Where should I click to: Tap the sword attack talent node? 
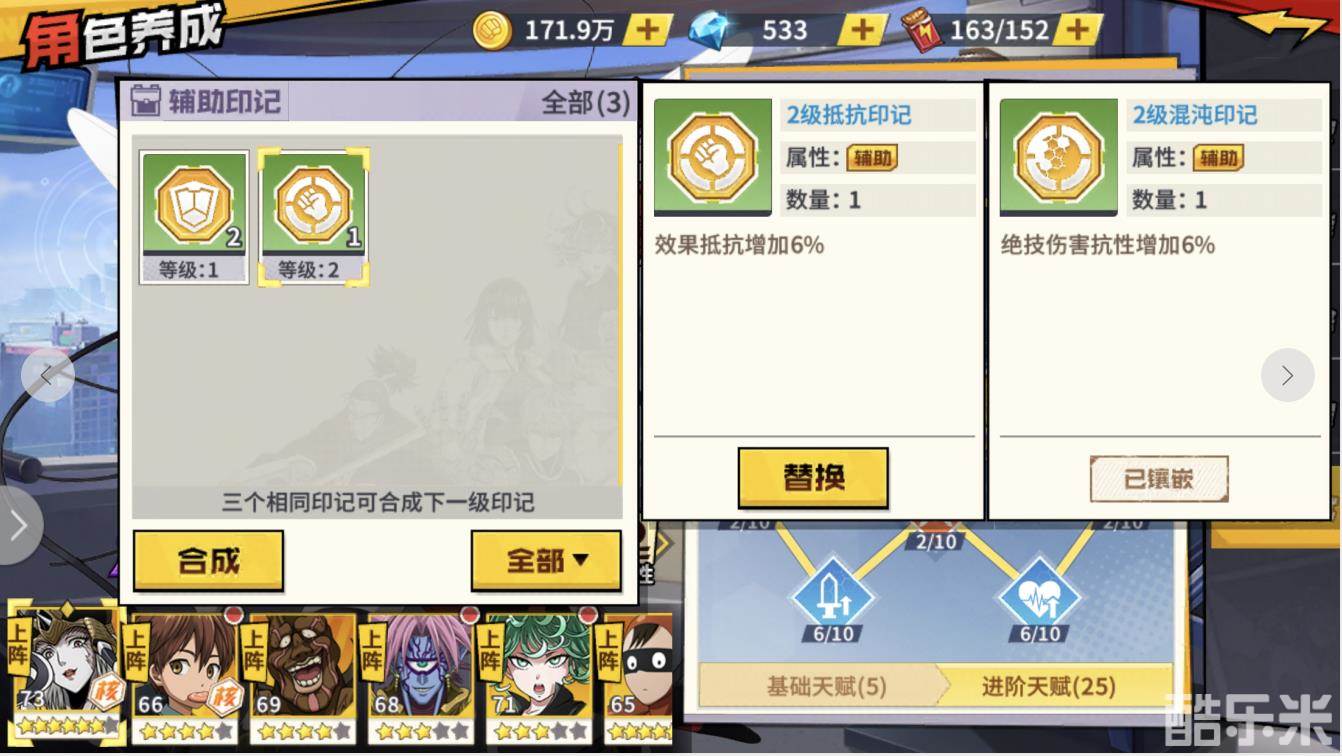(832, 600)
